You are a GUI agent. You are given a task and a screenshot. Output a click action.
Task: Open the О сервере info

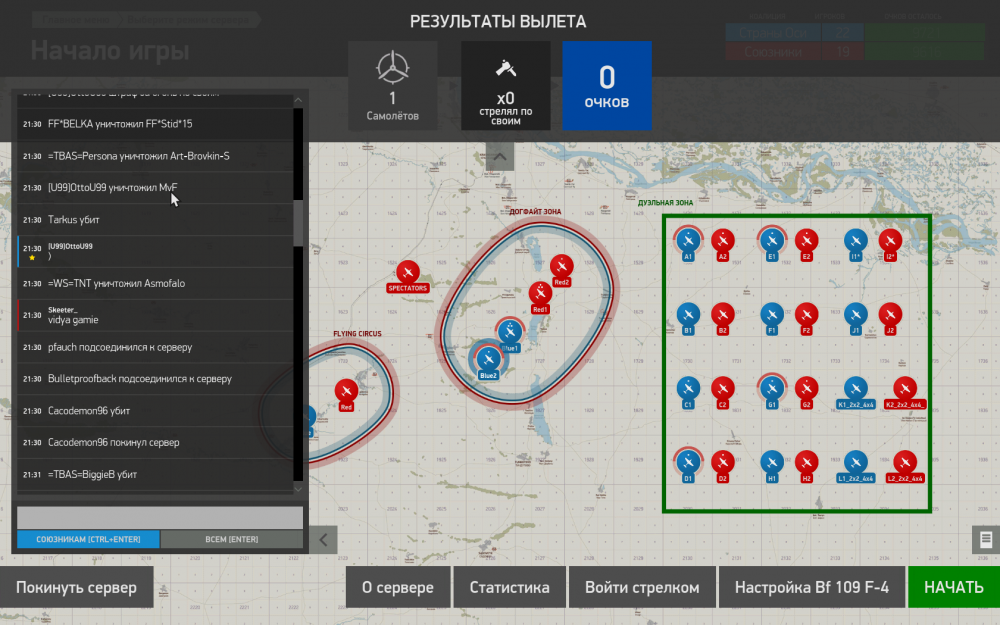398,587
